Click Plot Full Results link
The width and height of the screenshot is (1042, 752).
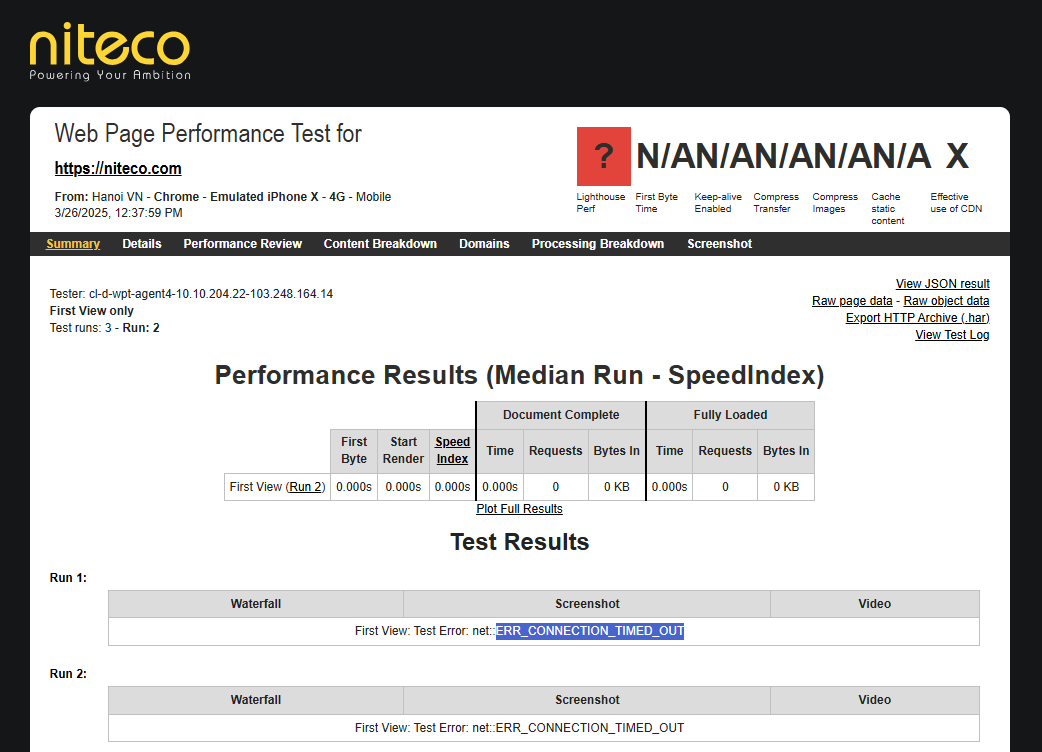(x=519, y=509)
